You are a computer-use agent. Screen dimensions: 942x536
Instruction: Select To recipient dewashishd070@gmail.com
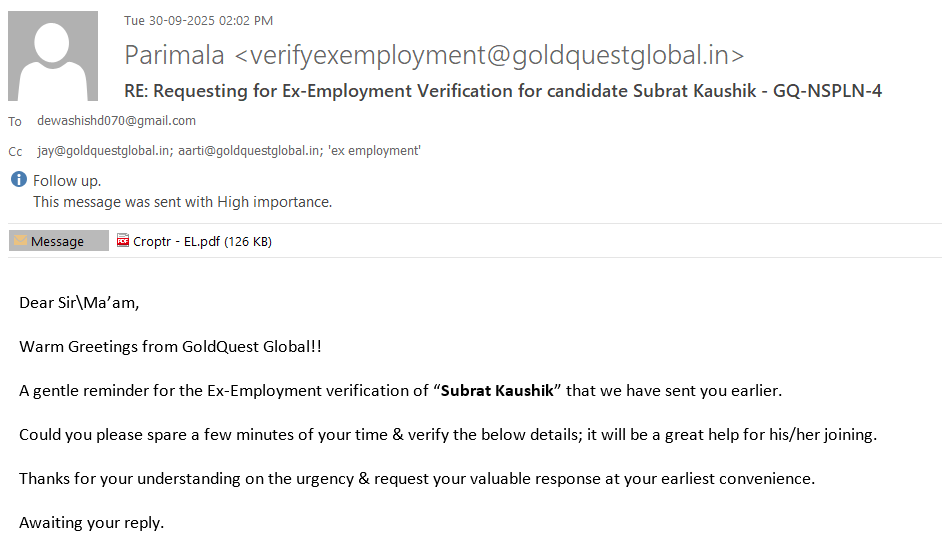tap(116, 121)
